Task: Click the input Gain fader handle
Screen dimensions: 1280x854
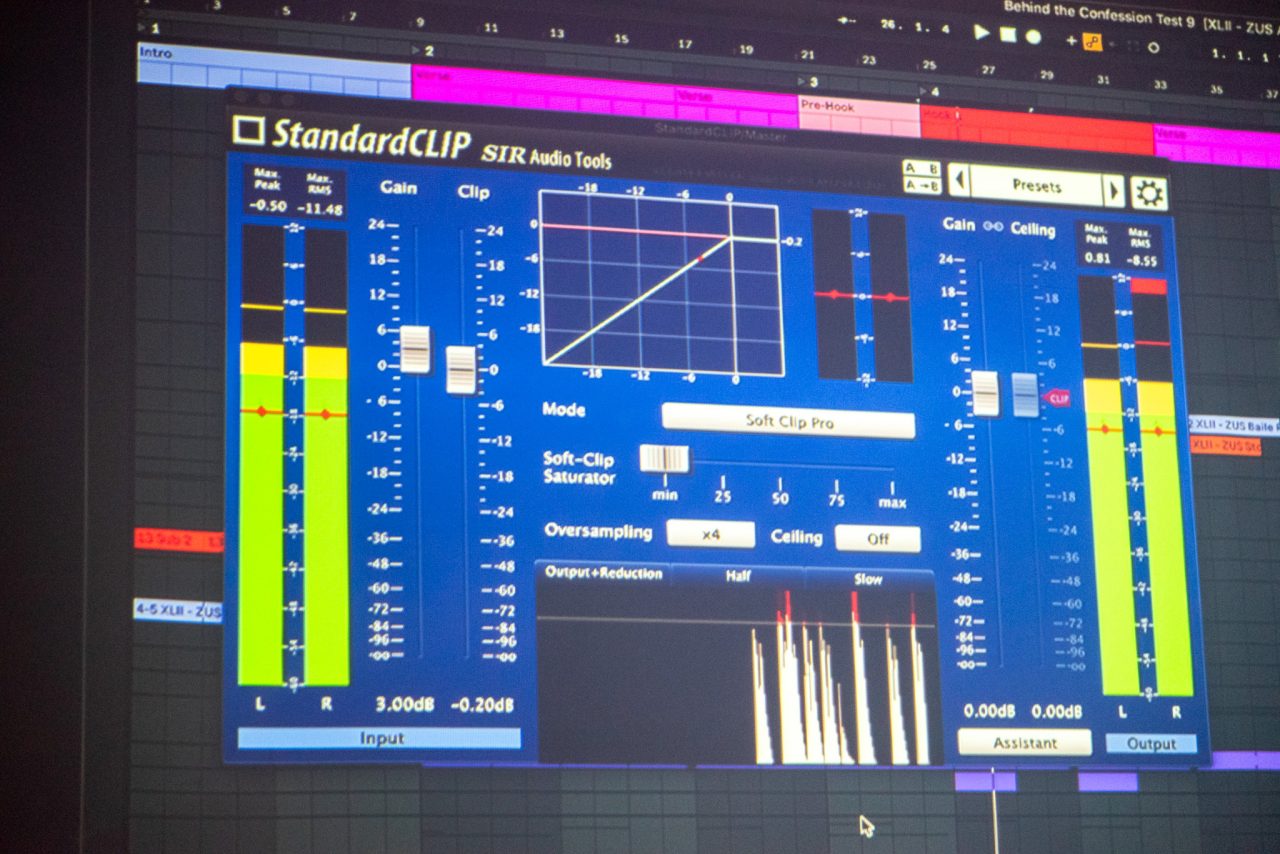Action: point(415,349)
